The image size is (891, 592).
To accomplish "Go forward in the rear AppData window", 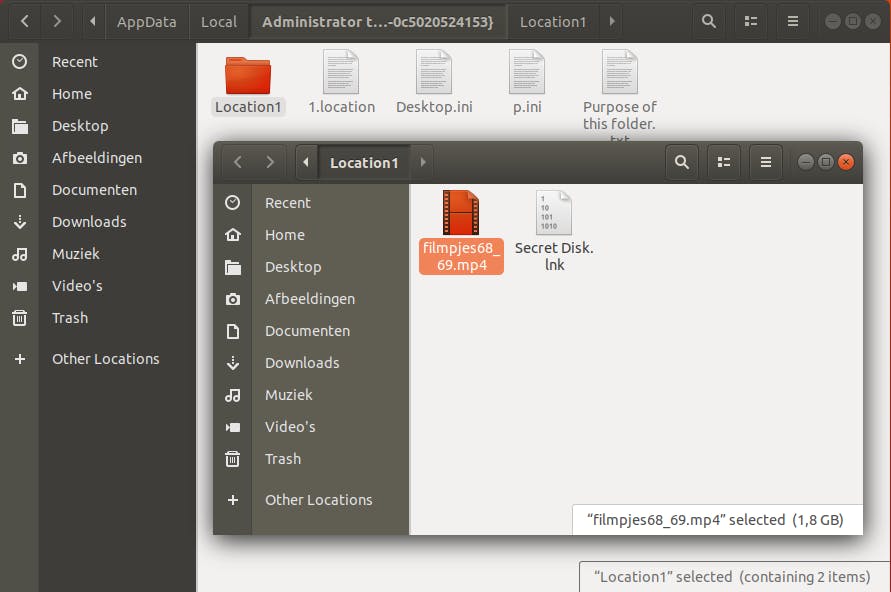I will point(56,22).
